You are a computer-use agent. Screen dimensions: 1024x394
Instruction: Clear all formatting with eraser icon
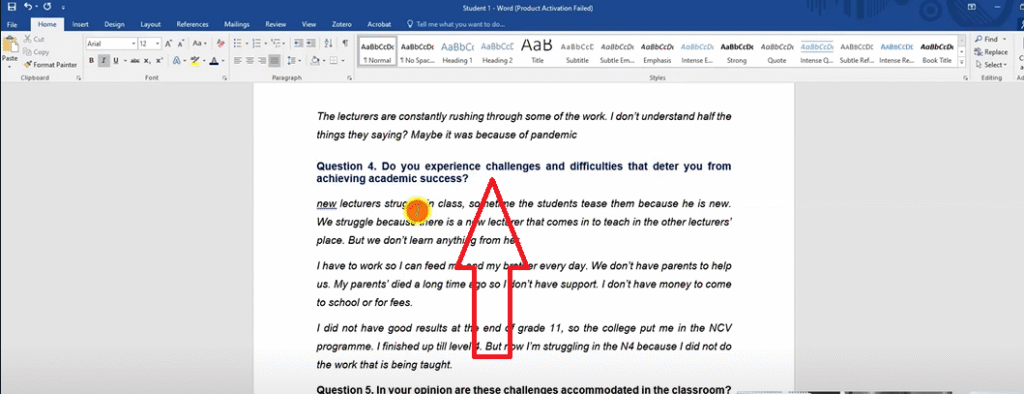pos(221,44)
